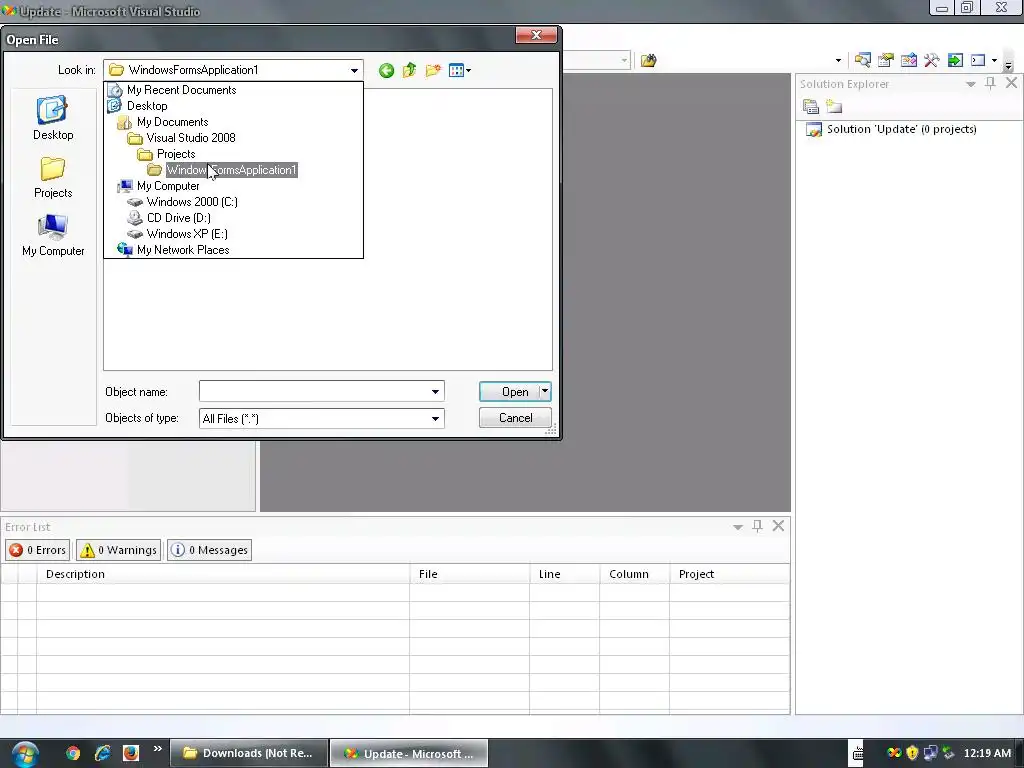This screenshot has height=768, width=1024.
Task: Launch Internet Explorer from quick launch
Action: (102, 753)
